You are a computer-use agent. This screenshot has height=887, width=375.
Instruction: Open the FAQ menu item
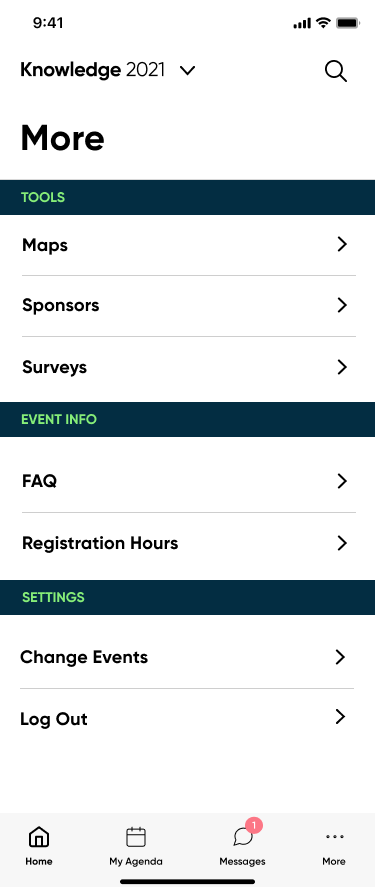tap(187, 481)
